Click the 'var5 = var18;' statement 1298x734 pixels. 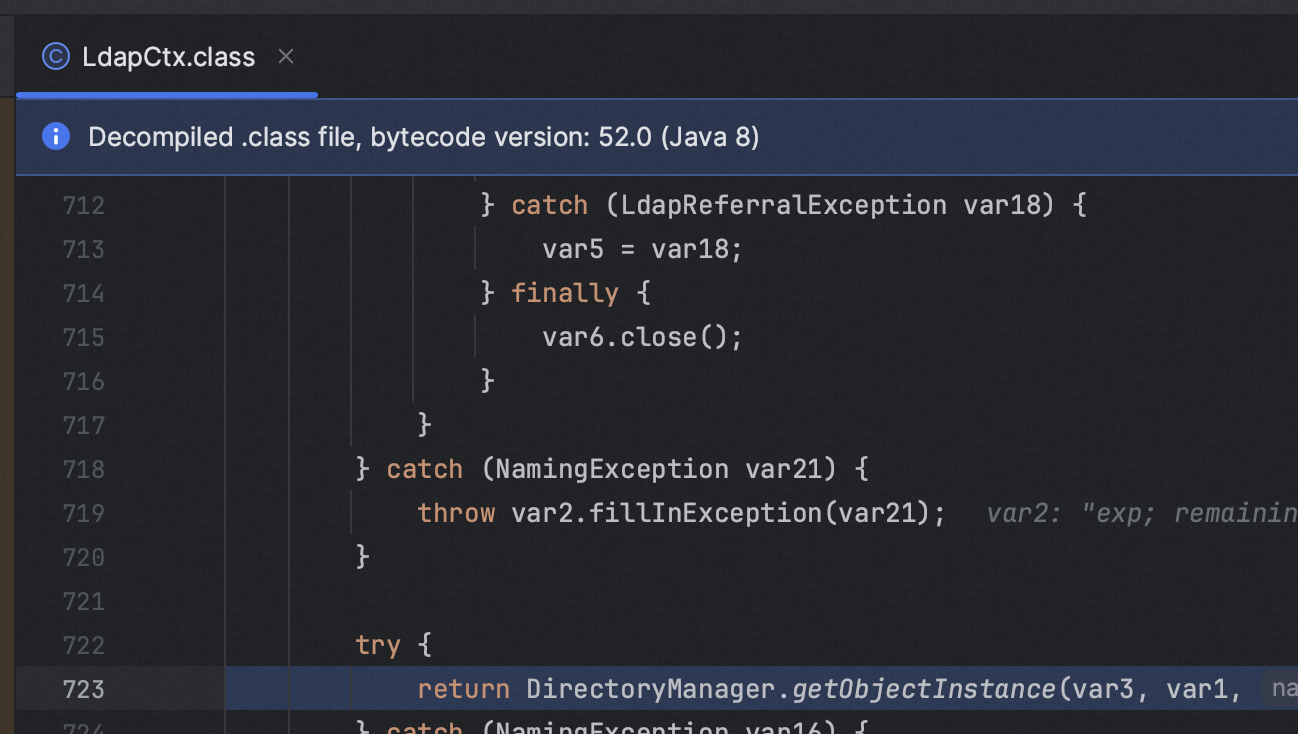click(x=642, y=249)
